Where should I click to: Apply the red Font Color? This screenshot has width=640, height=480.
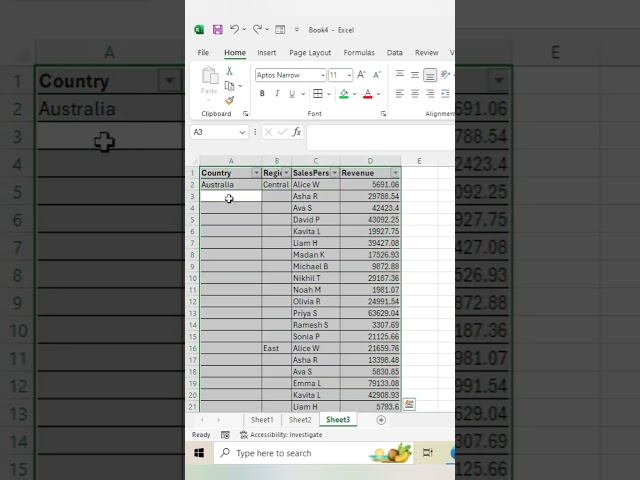368,94
